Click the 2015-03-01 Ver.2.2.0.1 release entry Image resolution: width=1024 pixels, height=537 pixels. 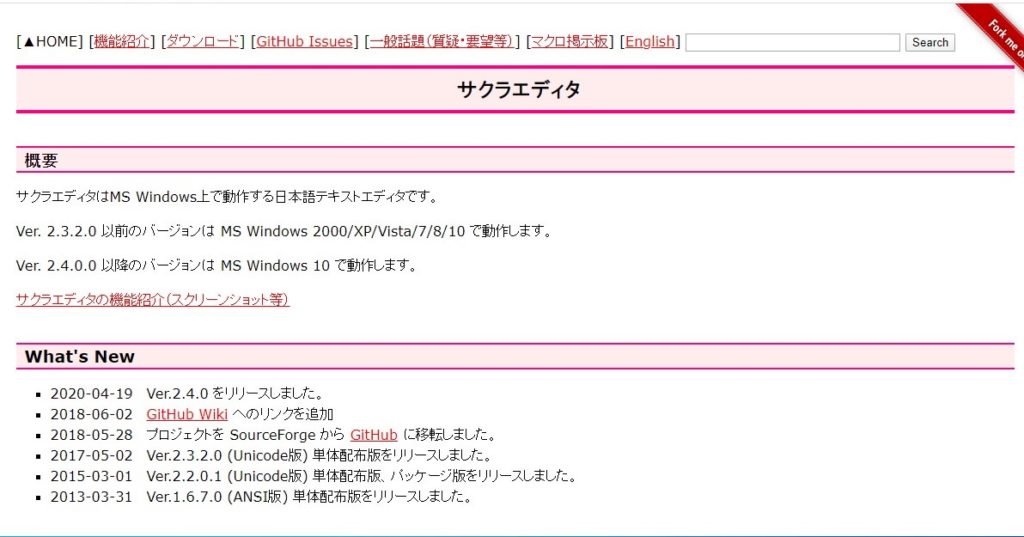[x=313, y=476]
